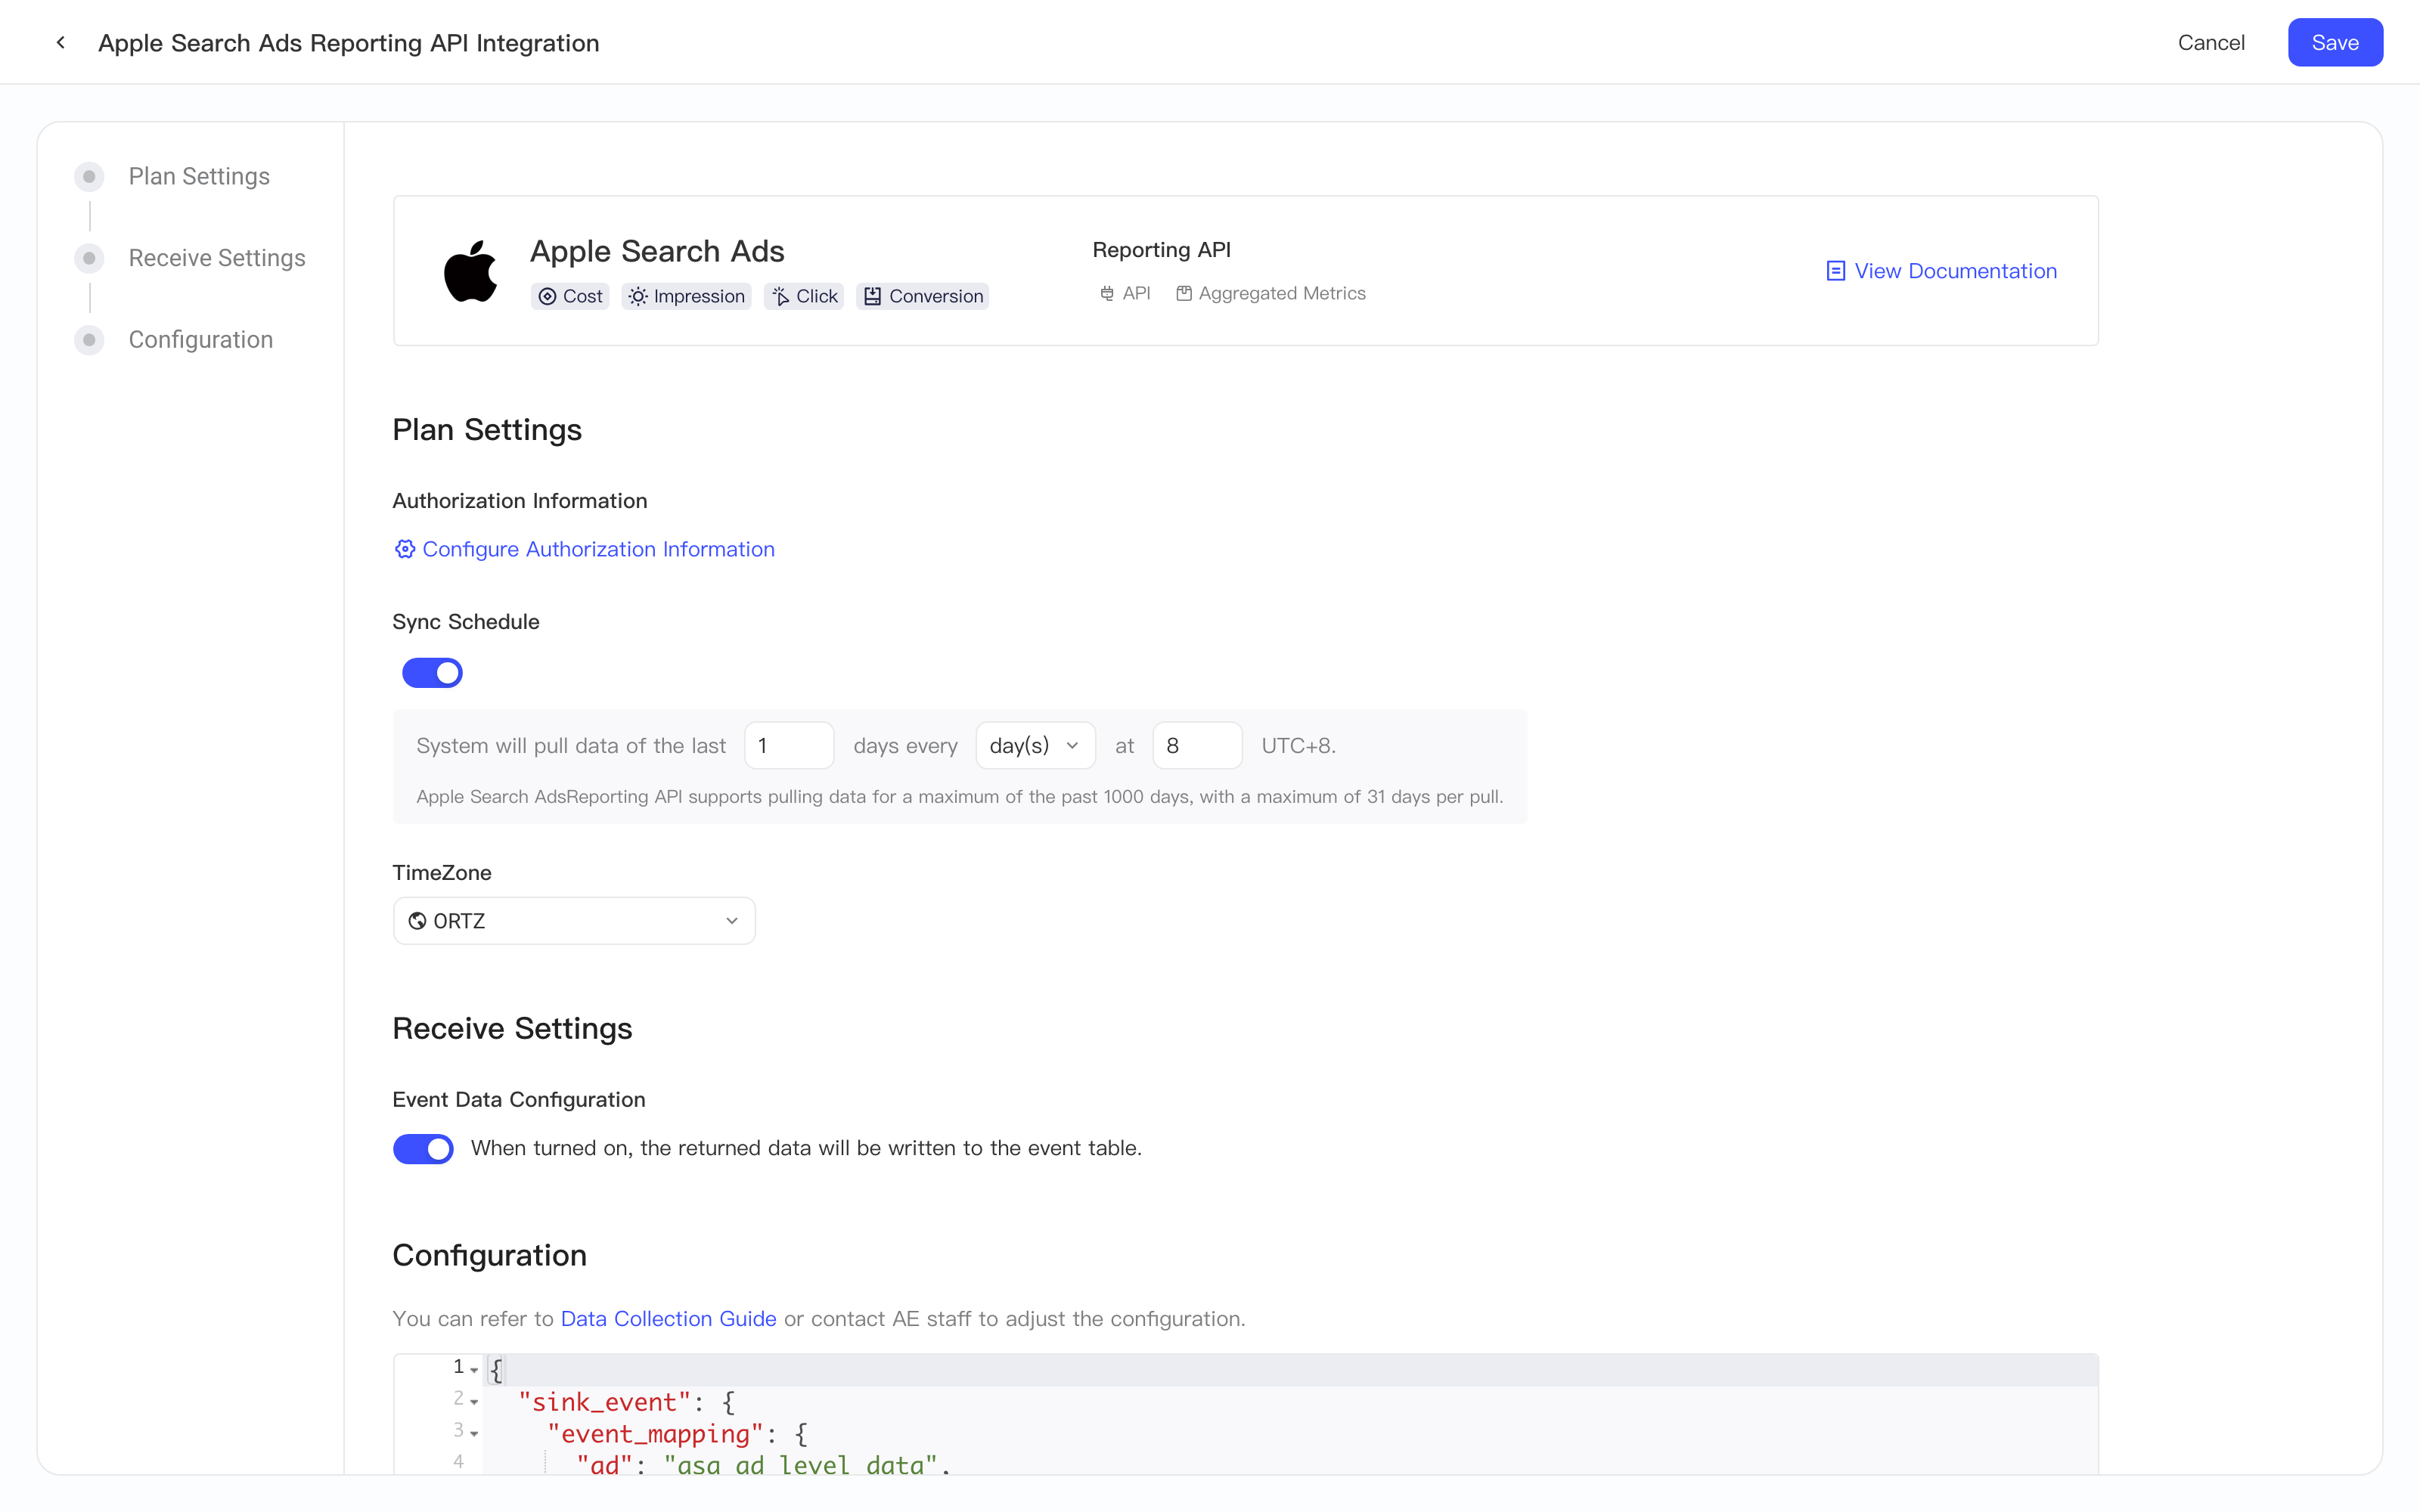Click the Cost tag icon

point(547,296)
